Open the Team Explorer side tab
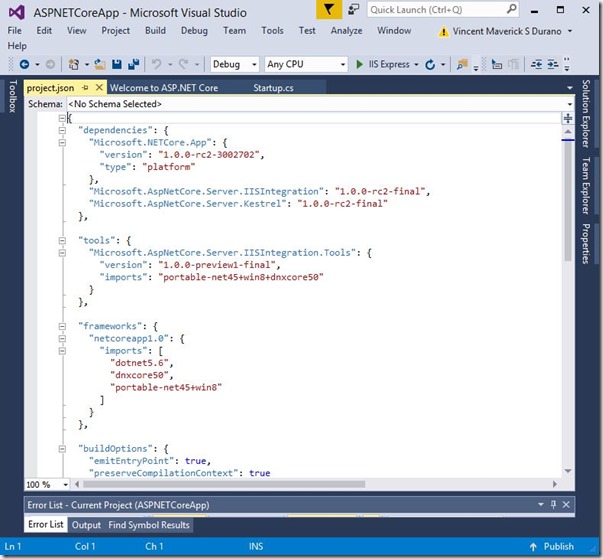This screenshot has height=559, width=603. pyautogui.click(x=586, y=186)
